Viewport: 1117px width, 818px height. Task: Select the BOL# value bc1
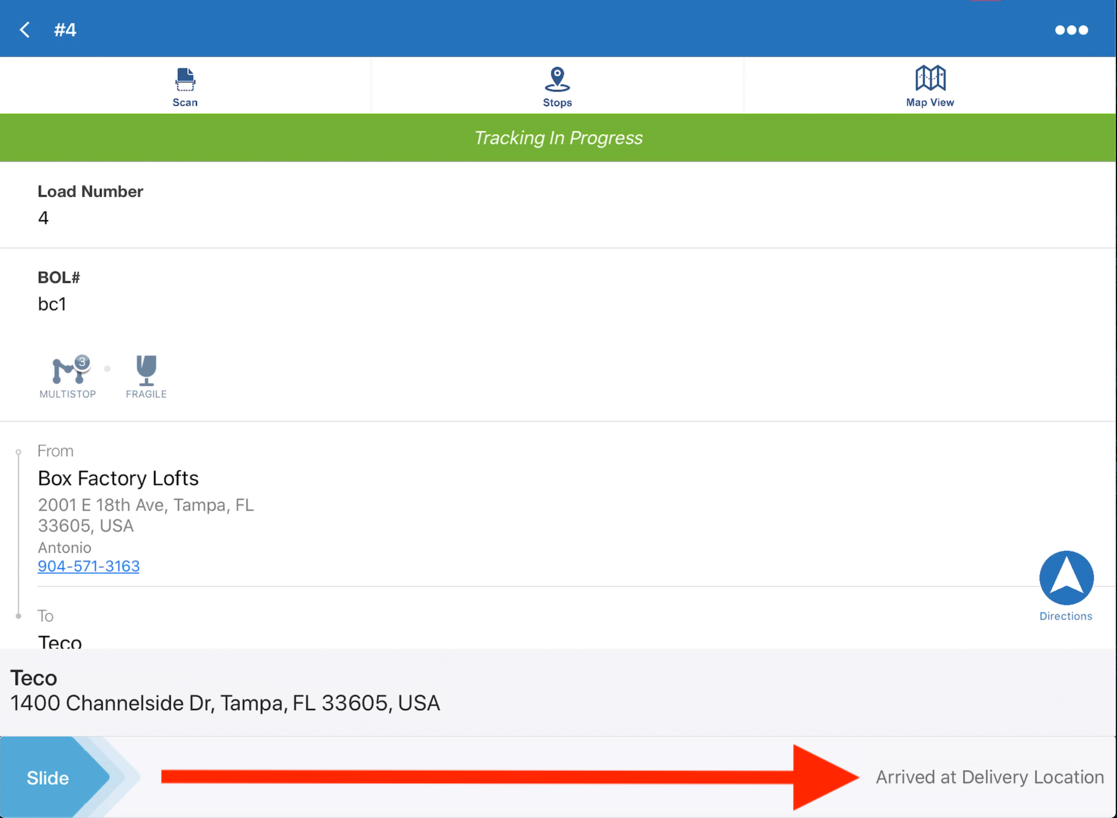52,304
